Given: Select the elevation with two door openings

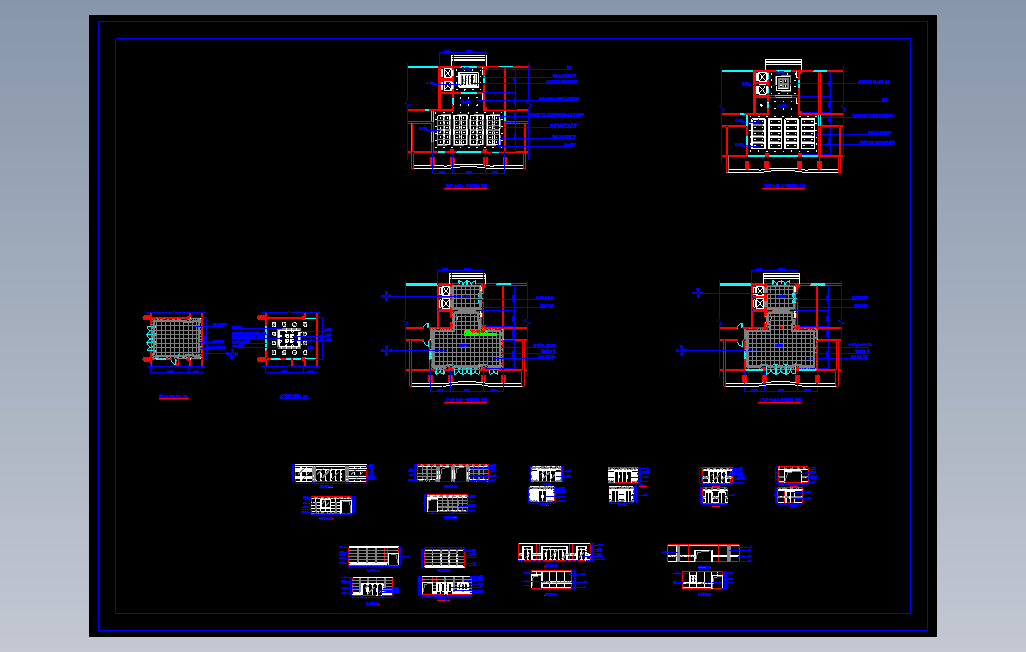Looking at the screenshot, I should 453,473.
